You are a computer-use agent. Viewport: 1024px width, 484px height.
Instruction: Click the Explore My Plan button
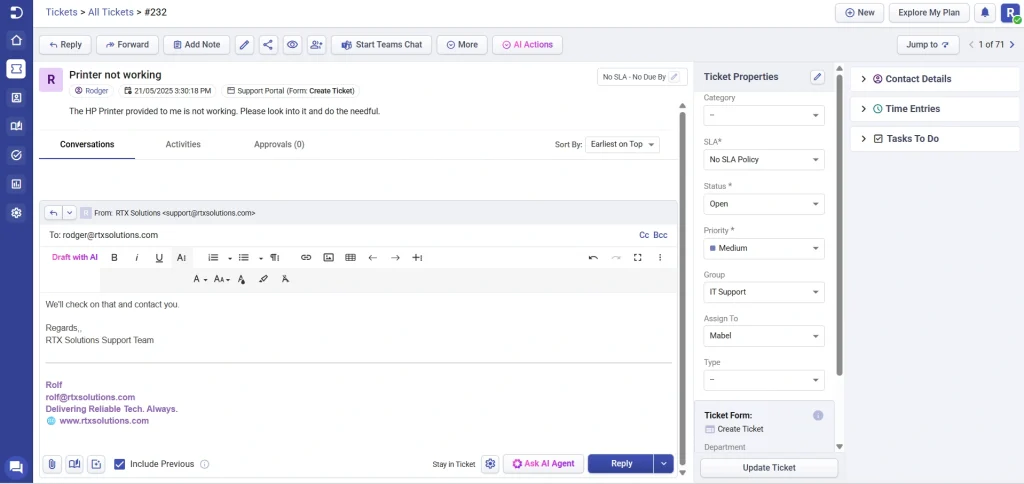(929, 12)
